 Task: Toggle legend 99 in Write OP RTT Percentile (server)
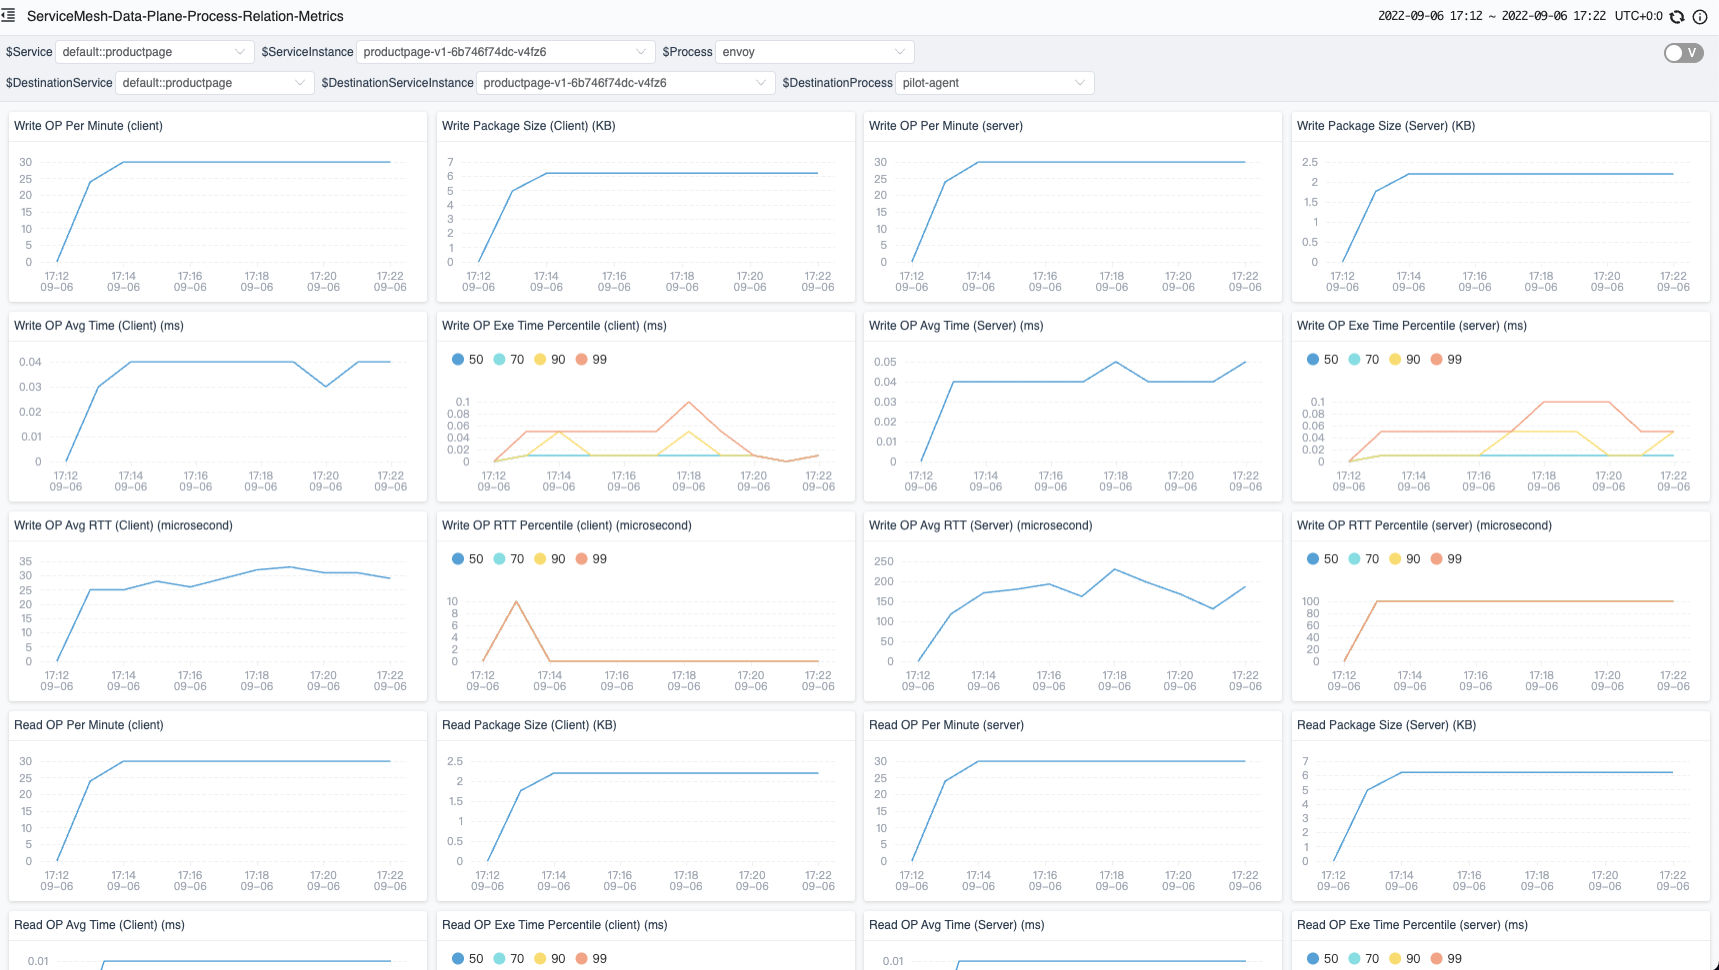tap(1446, 559)
